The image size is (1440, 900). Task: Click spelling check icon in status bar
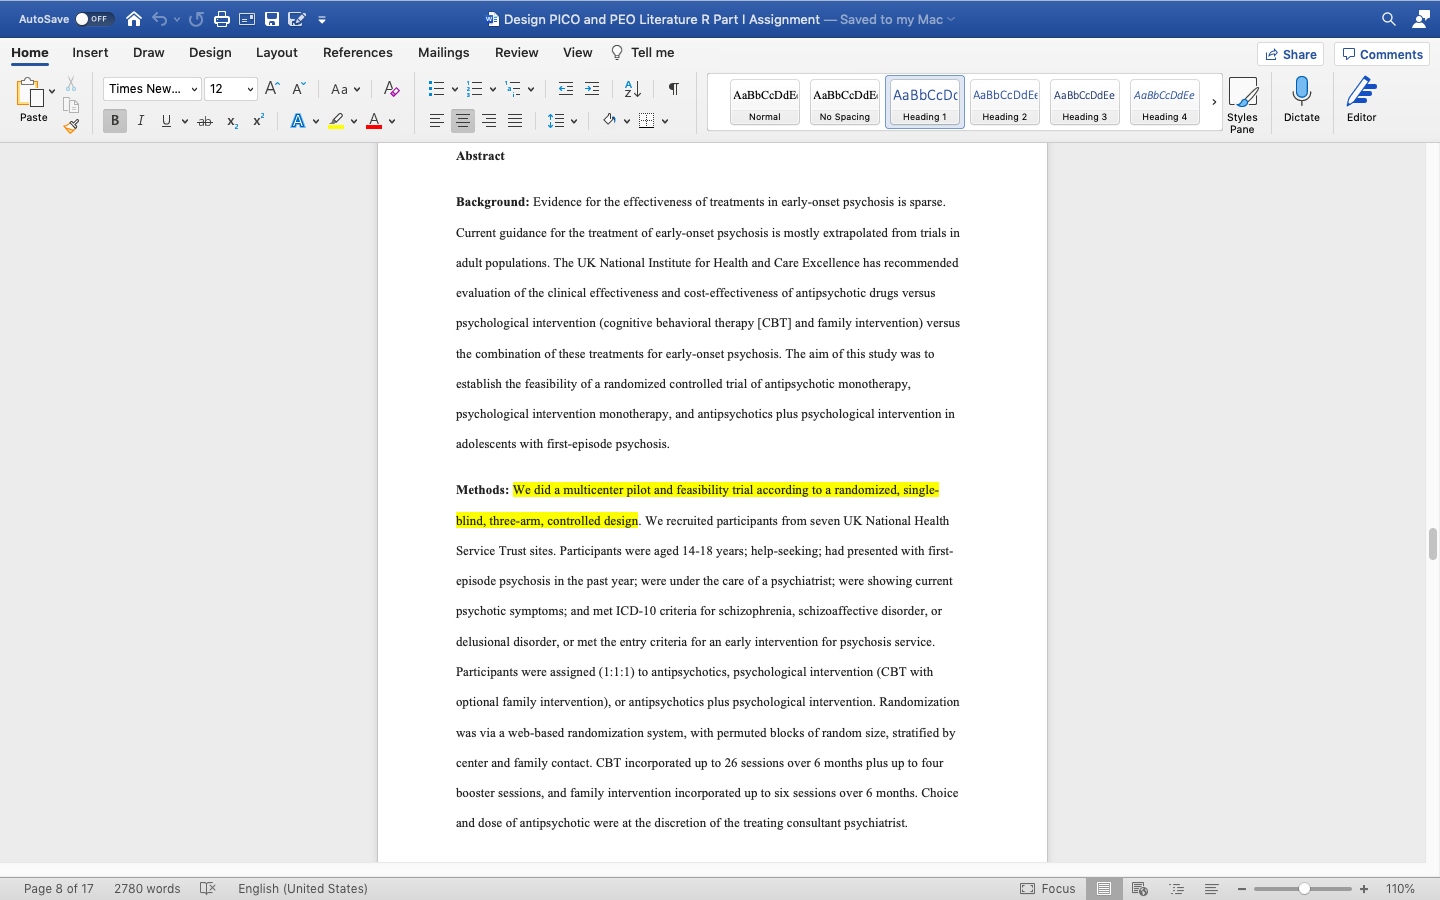tap(208, 888)
